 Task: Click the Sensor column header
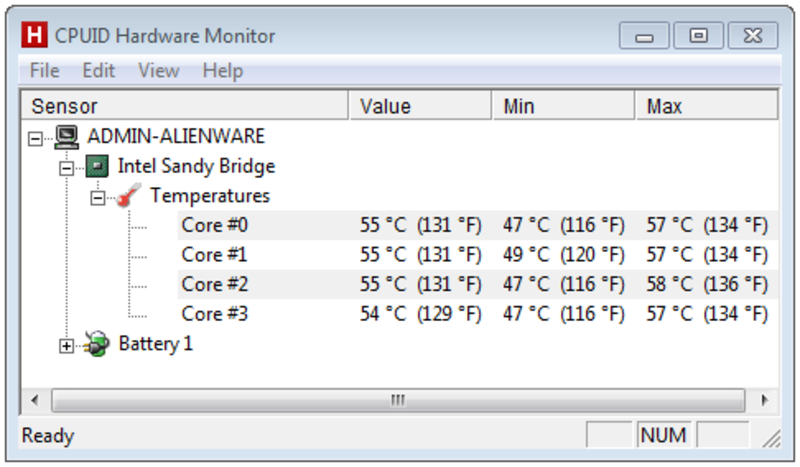185,106
